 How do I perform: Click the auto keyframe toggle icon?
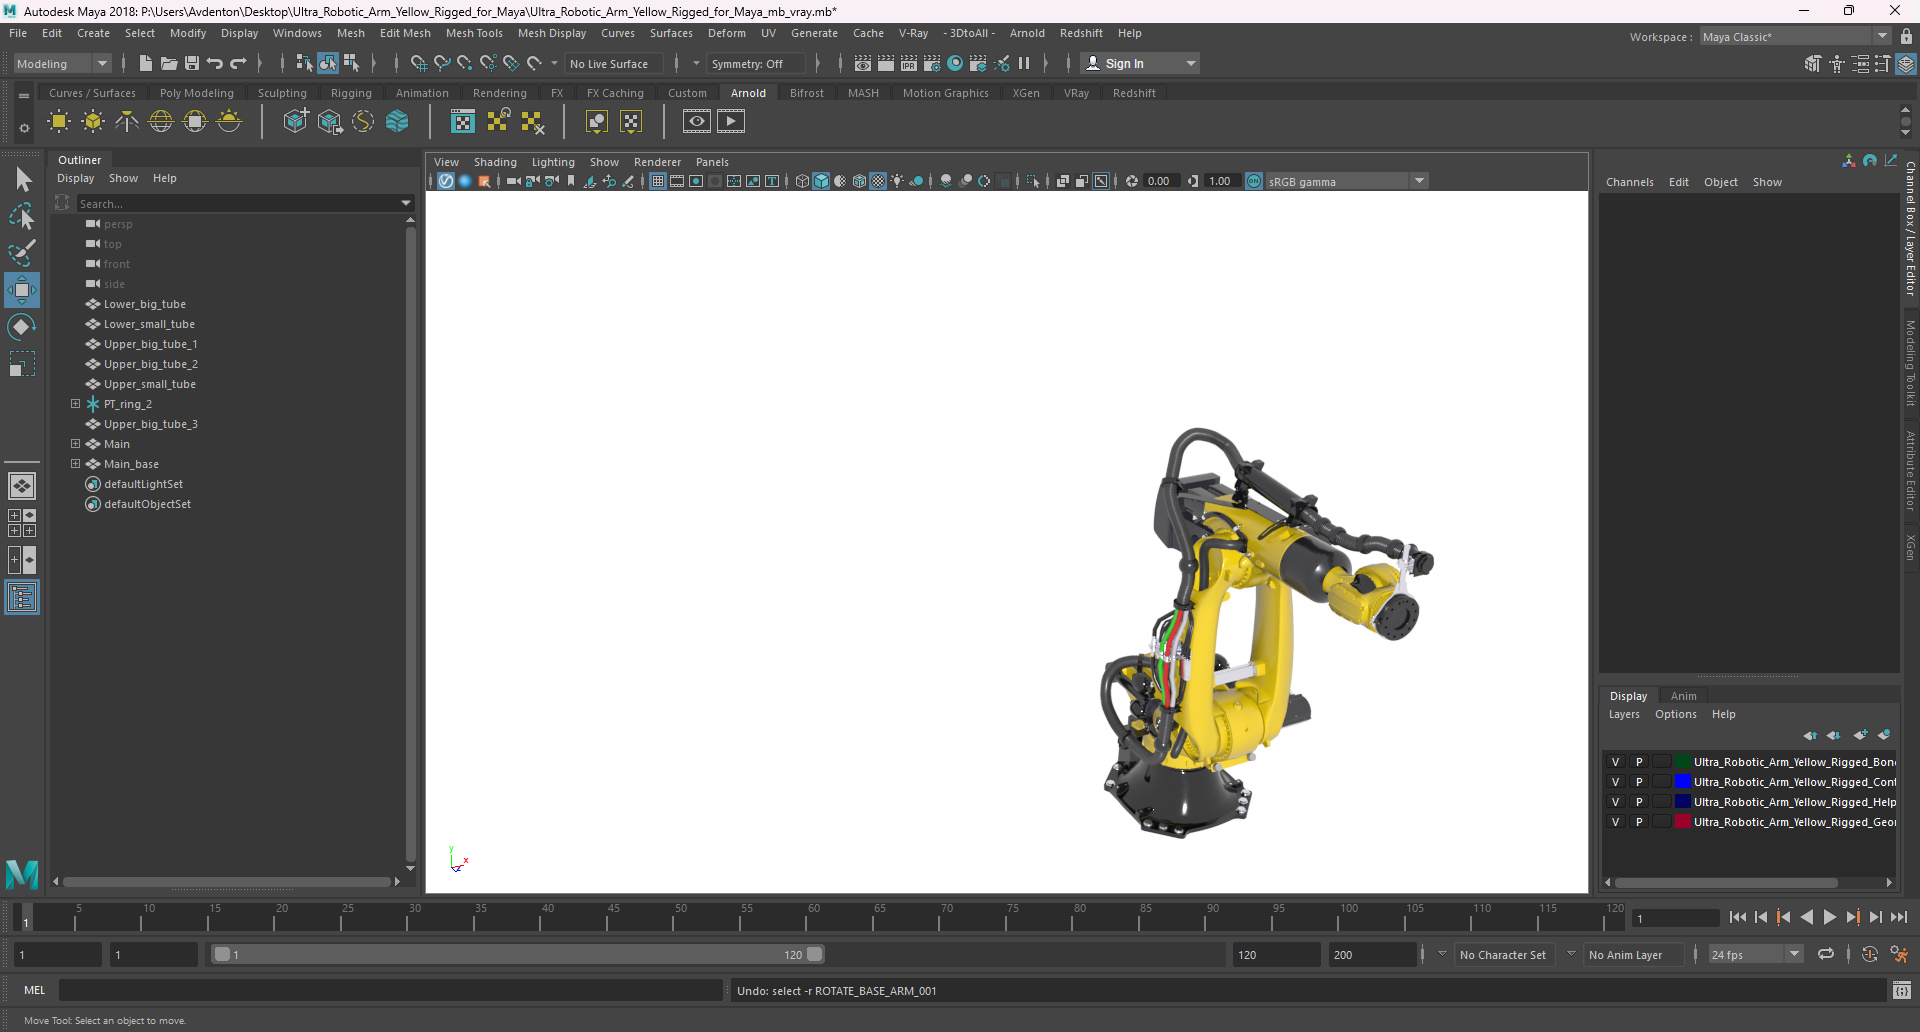tap(1869, 954)
